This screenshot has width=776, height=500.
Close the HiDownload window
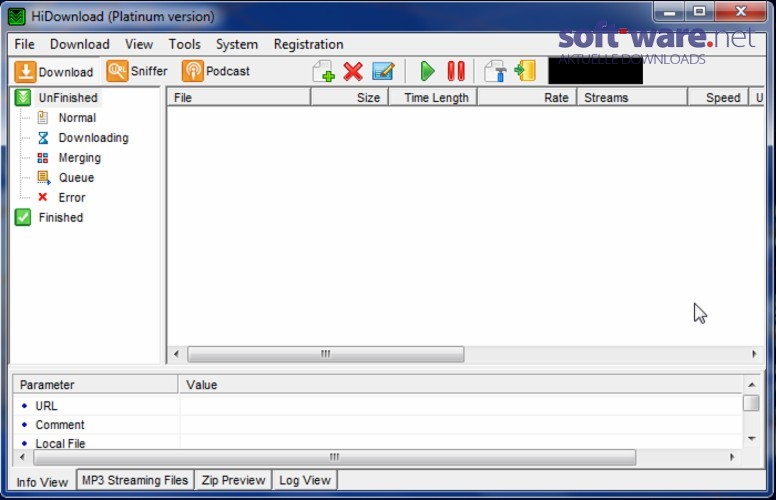pyautogui.click(x=740, y=12)
